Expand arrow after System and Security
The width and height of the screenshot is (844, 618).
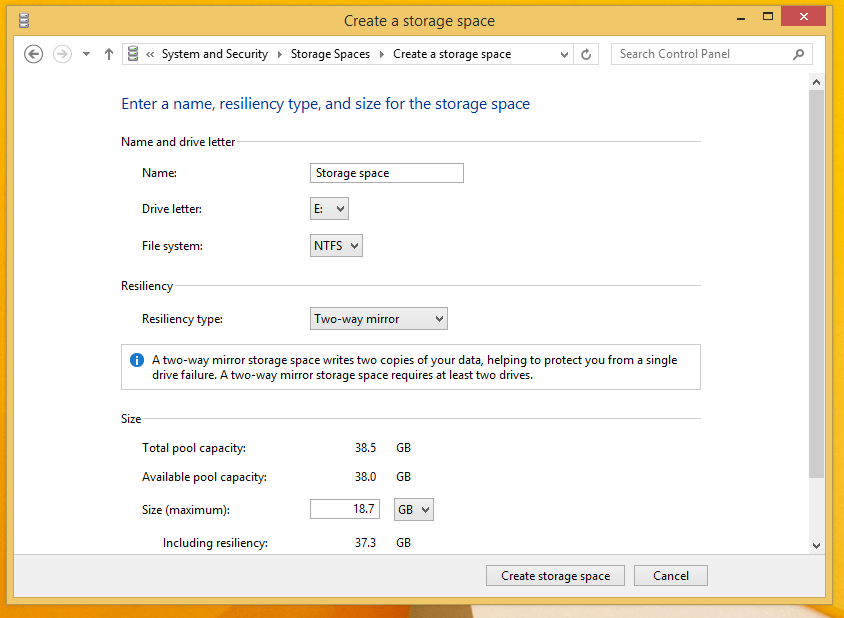tap(279, 54)
